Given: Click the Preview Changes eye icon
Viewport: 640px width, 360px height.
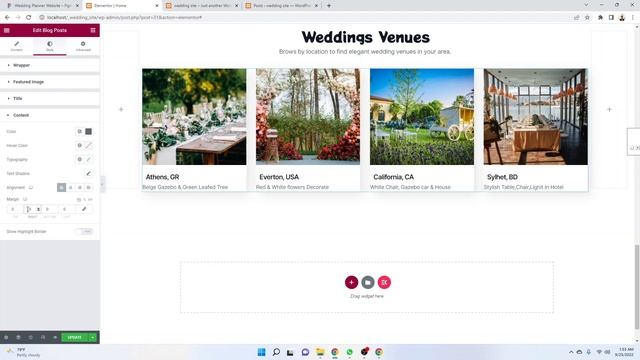Looking at the screenshot, I should (x=55, y=338).
